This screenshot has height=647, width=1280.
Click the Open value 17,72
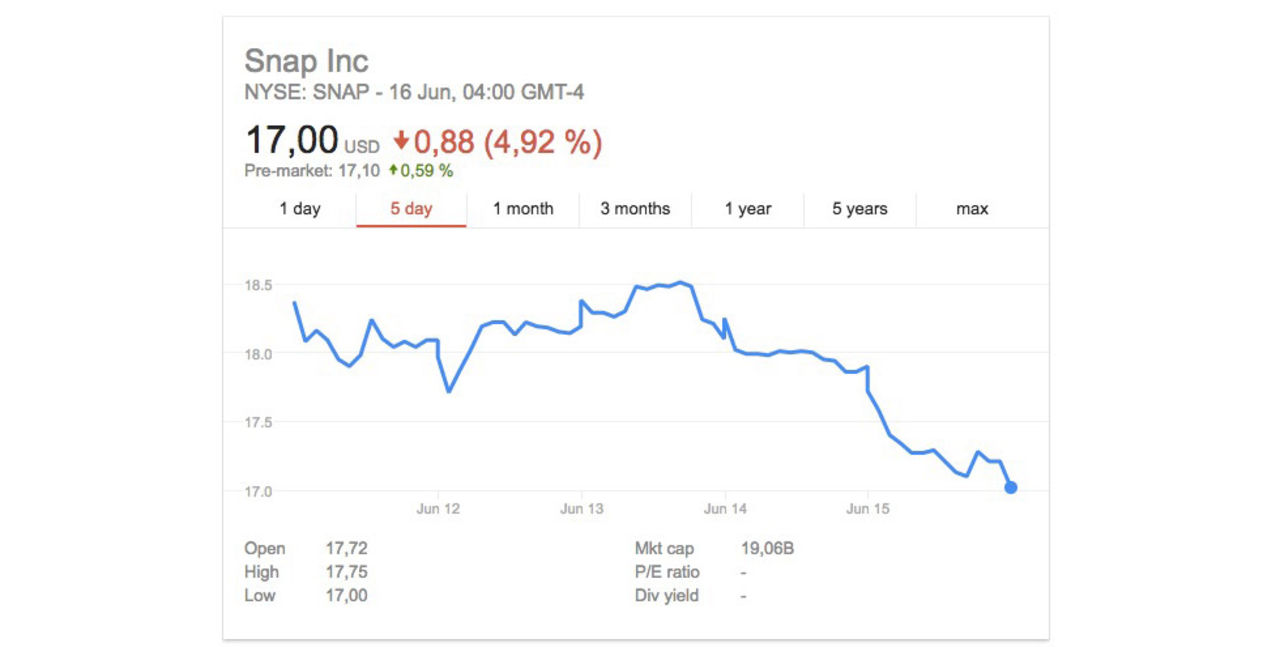pos(346,549)
